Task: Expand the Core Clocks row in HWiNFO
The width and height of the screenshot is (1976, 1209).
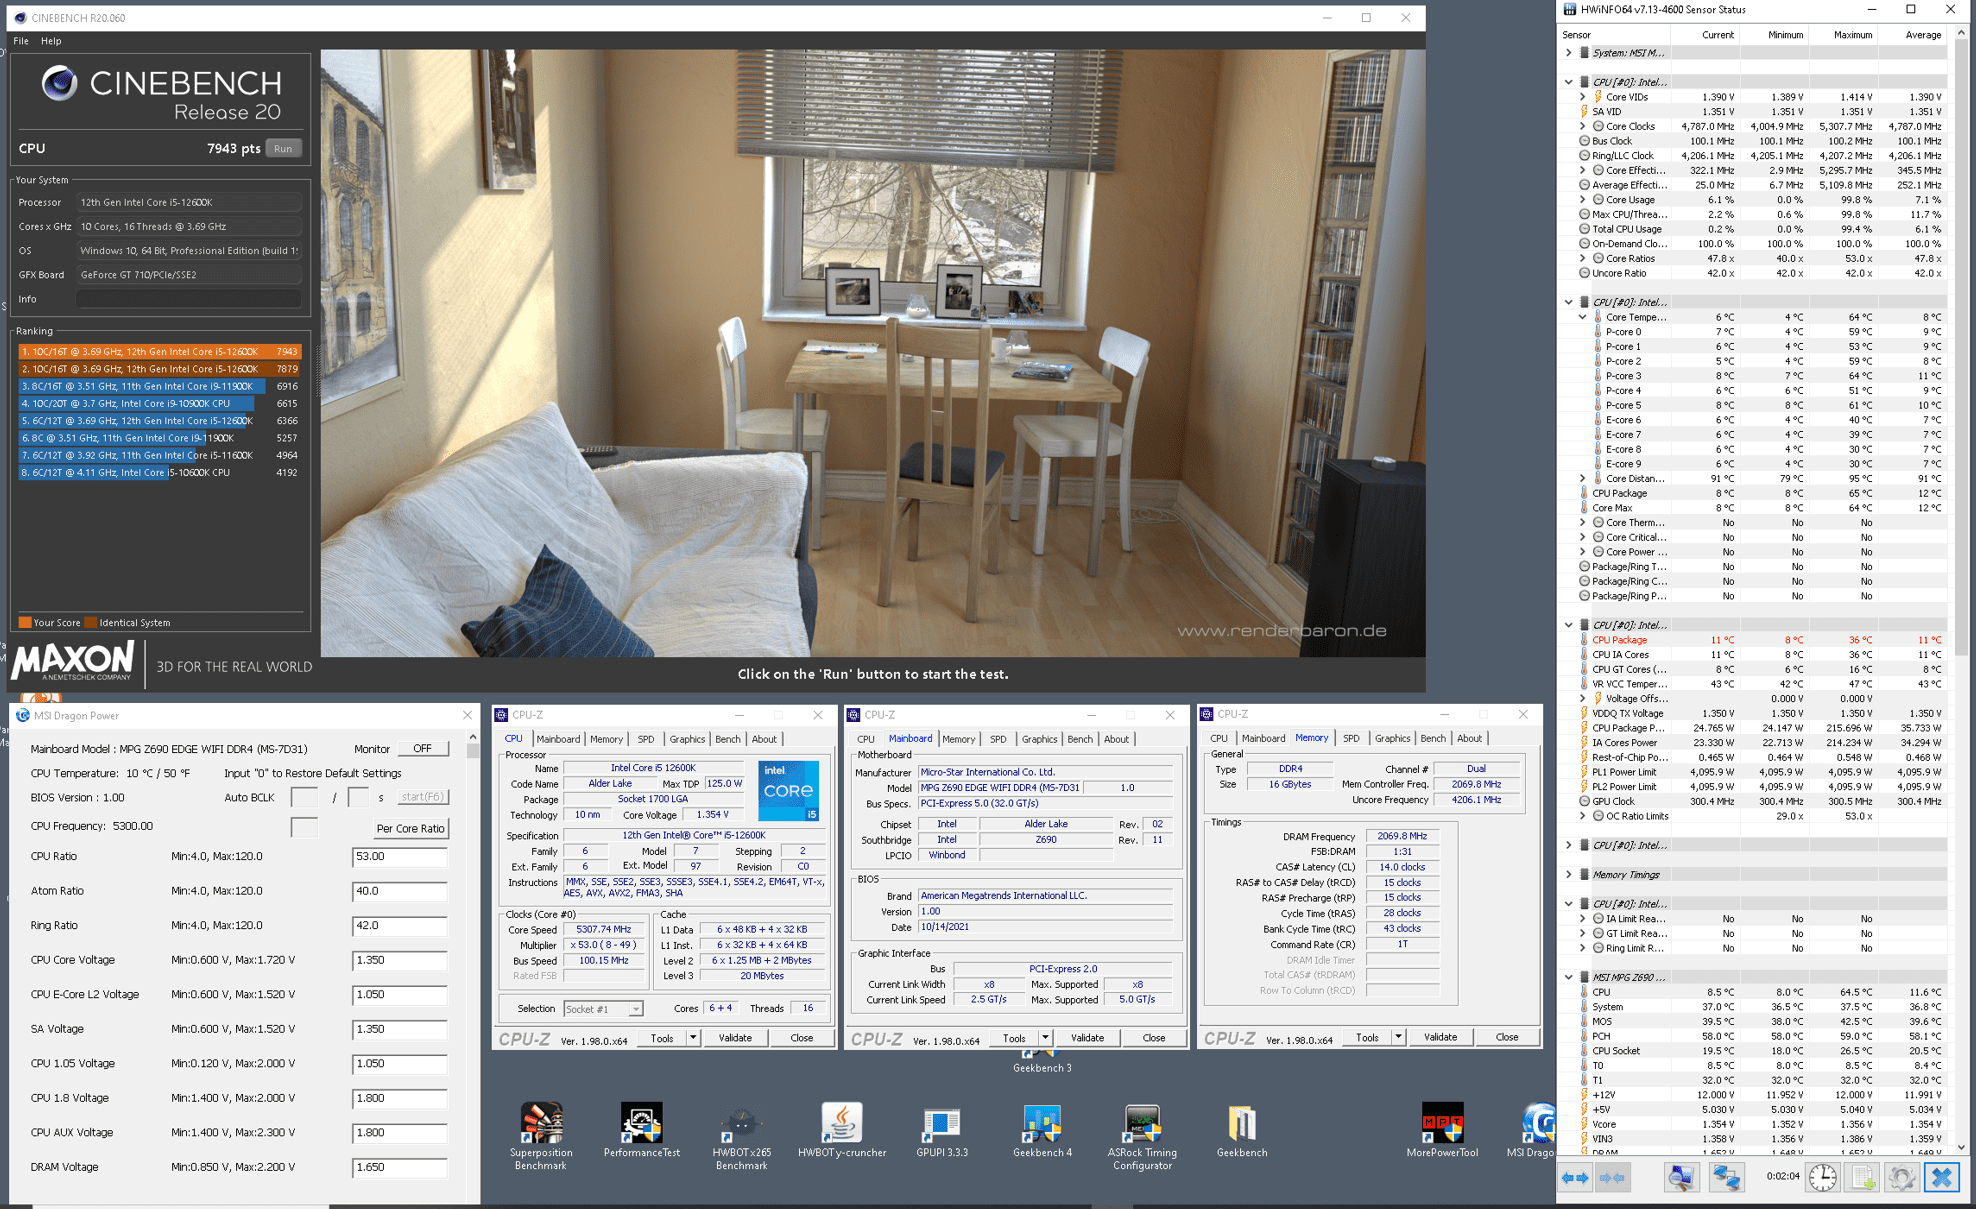Action: point(1582,126)
